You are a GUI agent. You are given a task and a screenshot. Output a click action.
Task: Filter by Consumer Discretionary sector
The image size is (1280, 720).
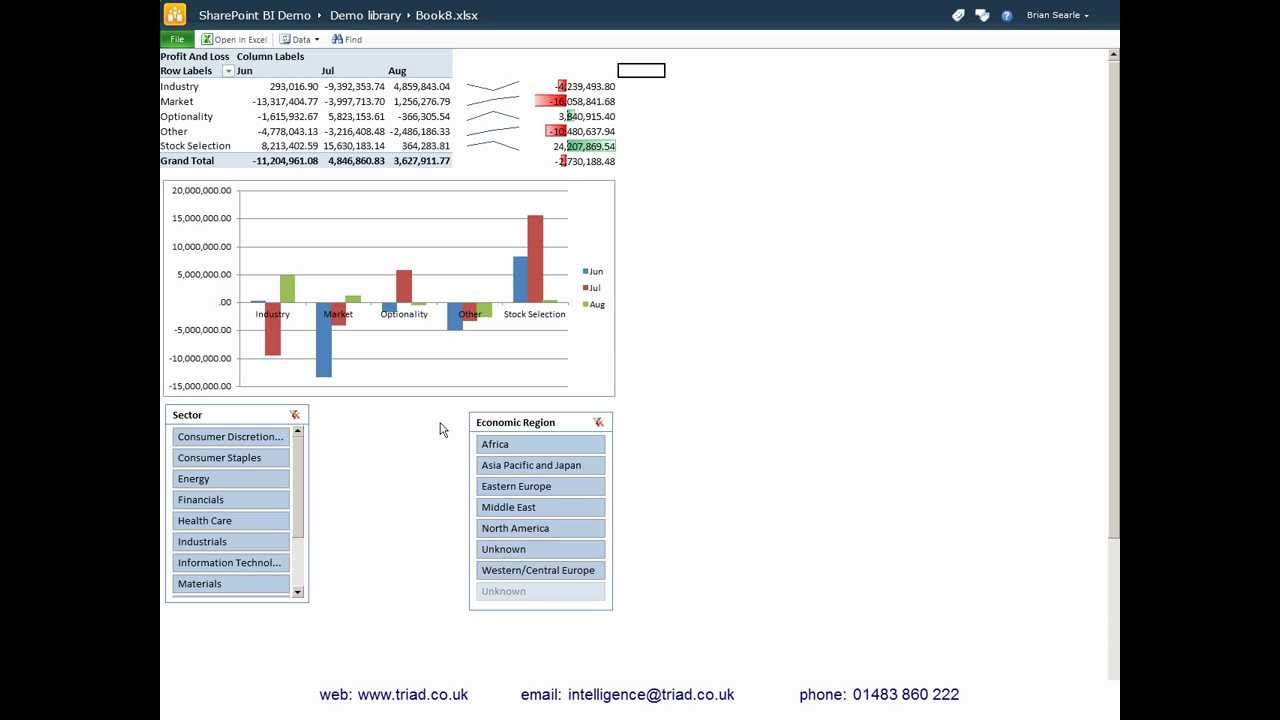pos(231,437)
